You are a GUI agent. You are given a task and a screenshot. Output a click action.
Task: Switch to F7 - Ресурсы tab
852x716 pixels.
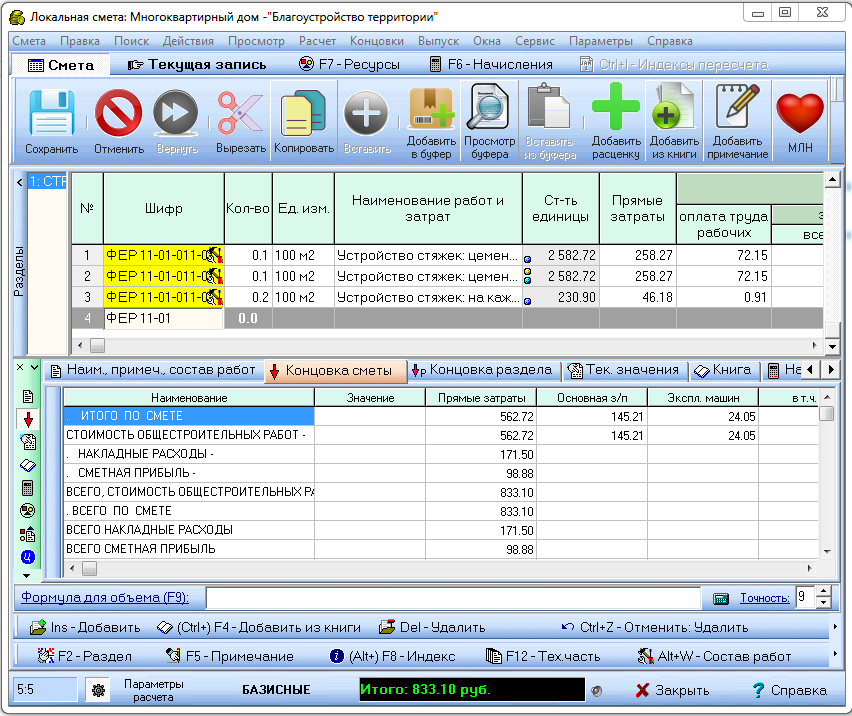click(x=349, y=65)
